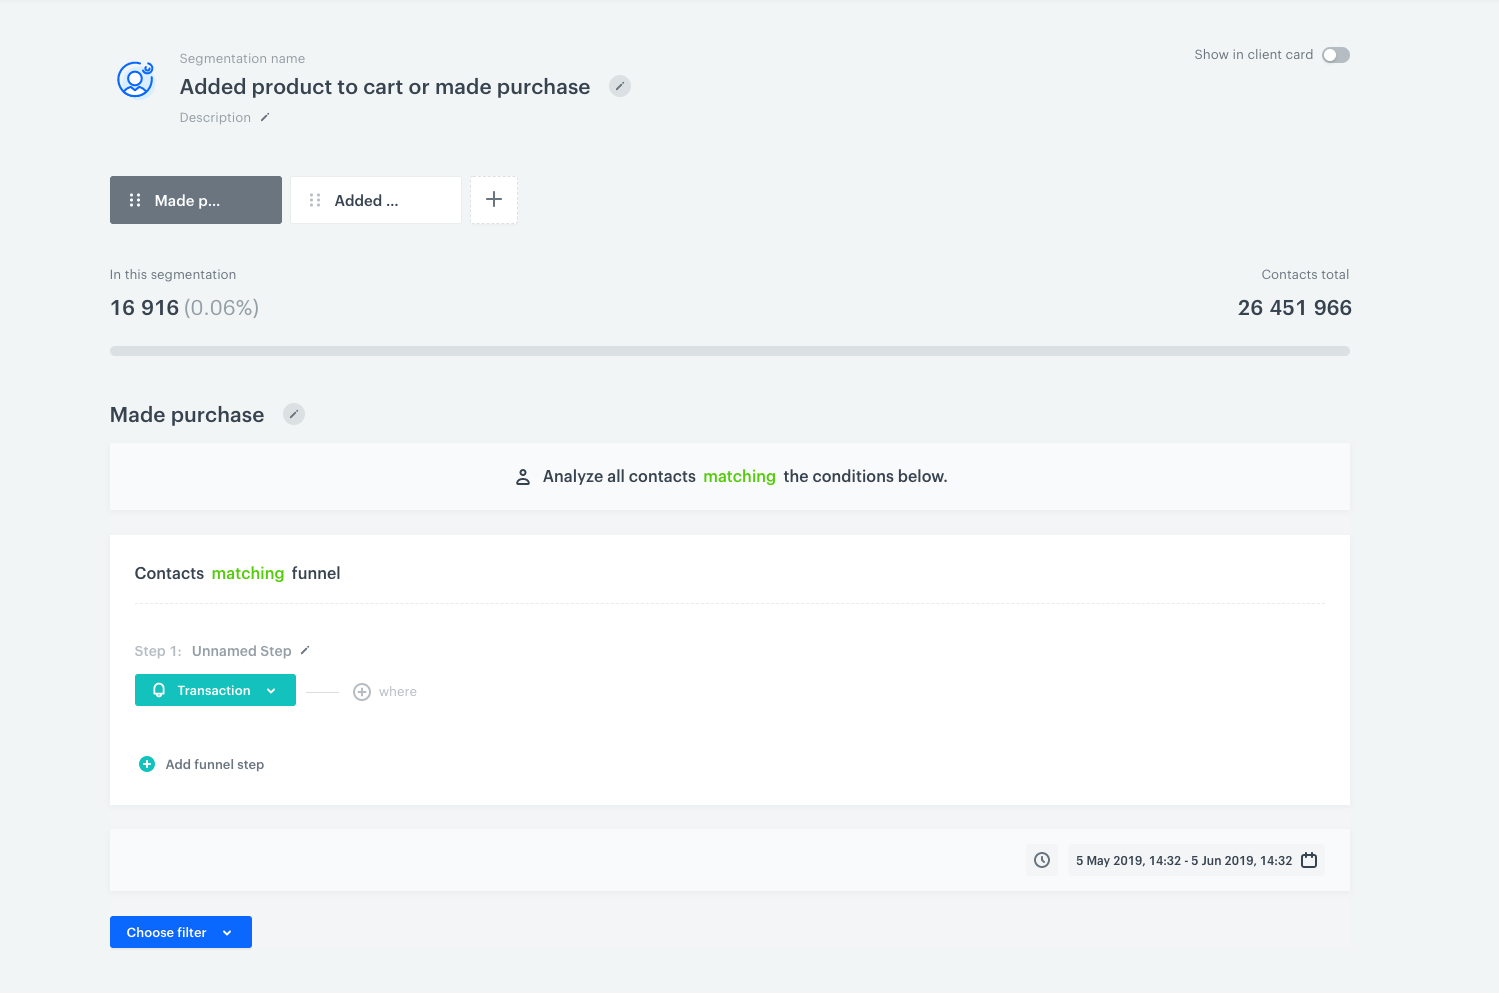Viewport: 1499px width, 993px height.
Task: Click the pencil icon to rename Unnamed Step
Action: coord(305,650)
